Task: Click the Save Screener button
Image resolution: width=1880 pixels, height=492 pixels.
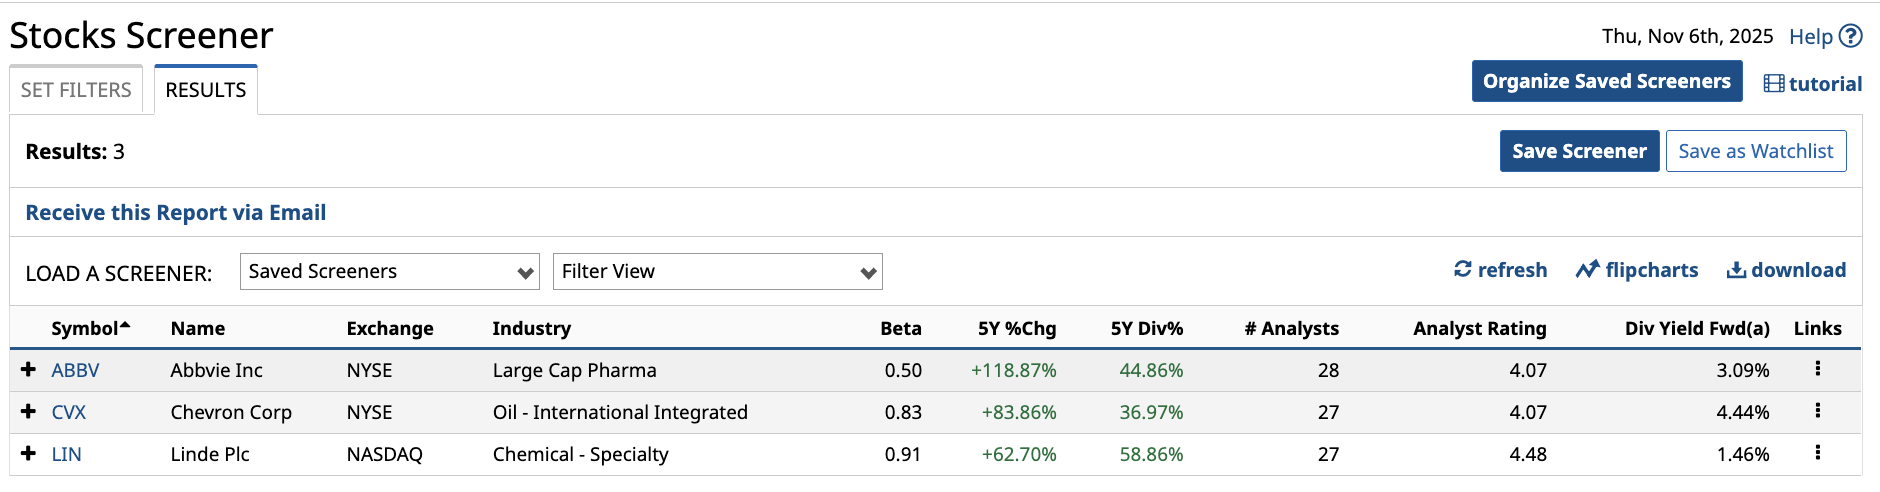Action: tap(1579, 151)
